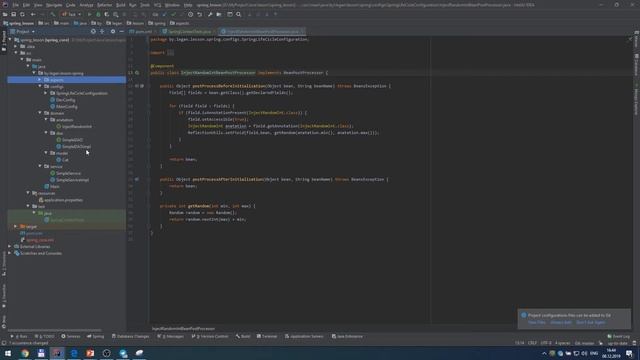Click the Search Everywhere magnifier icon

tap(238, 14)
